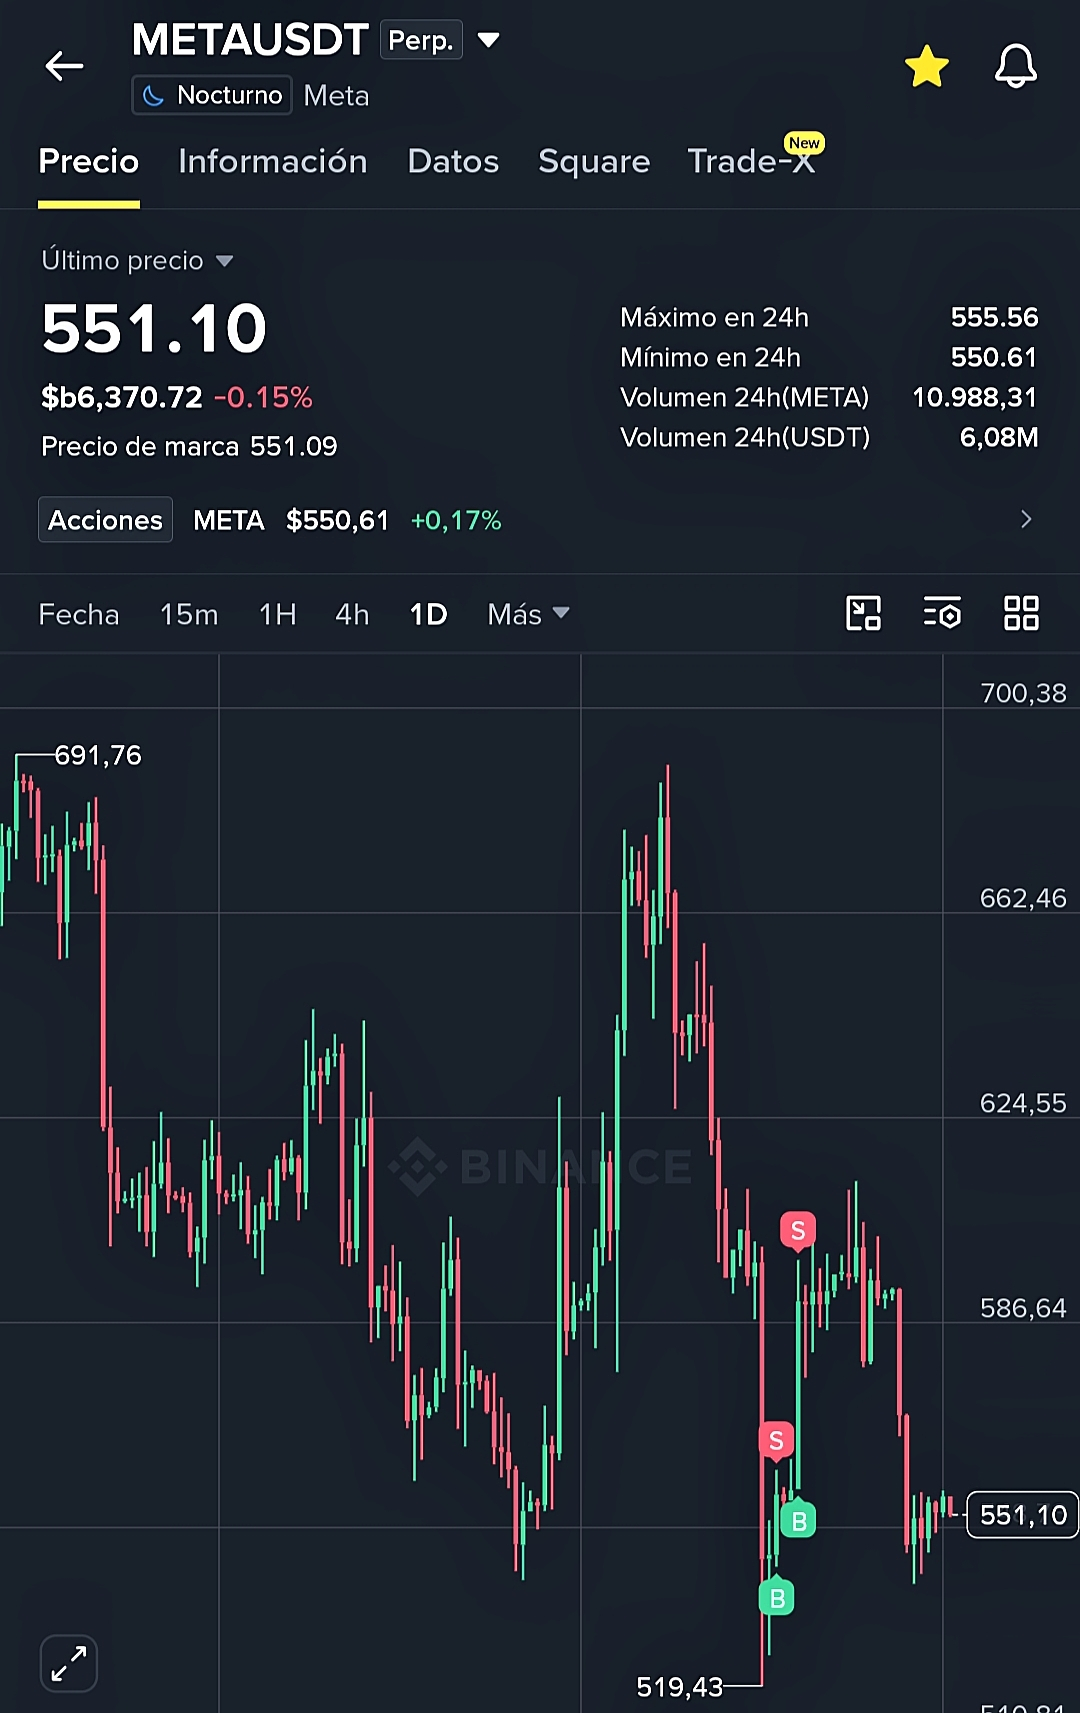Tap the -0.15% price change text
Image resolution: width=1080 pixels, height=1713 pixels.
tap(263, 397)
